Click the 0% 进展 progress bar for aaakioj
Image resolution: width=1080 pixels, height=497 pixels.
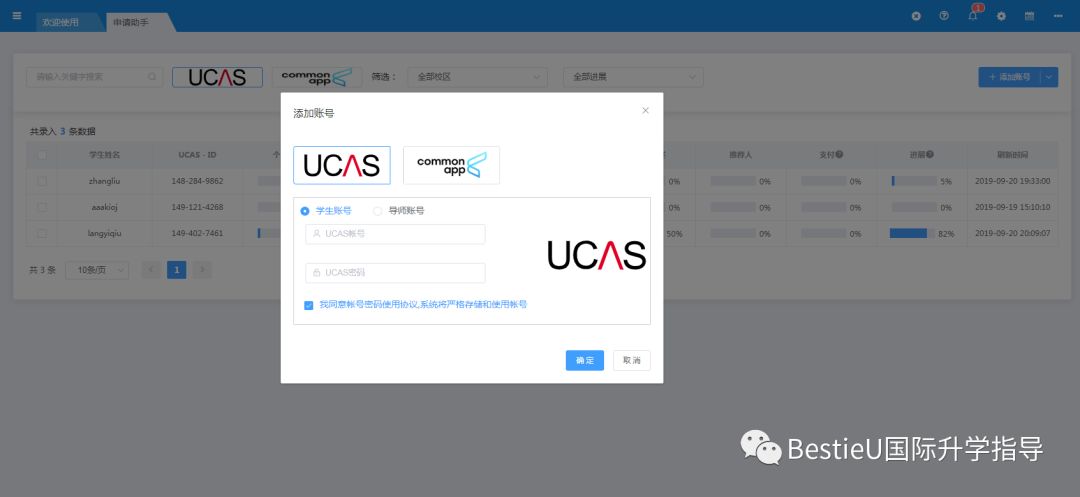pyautogui.click(x=913, y=207)
